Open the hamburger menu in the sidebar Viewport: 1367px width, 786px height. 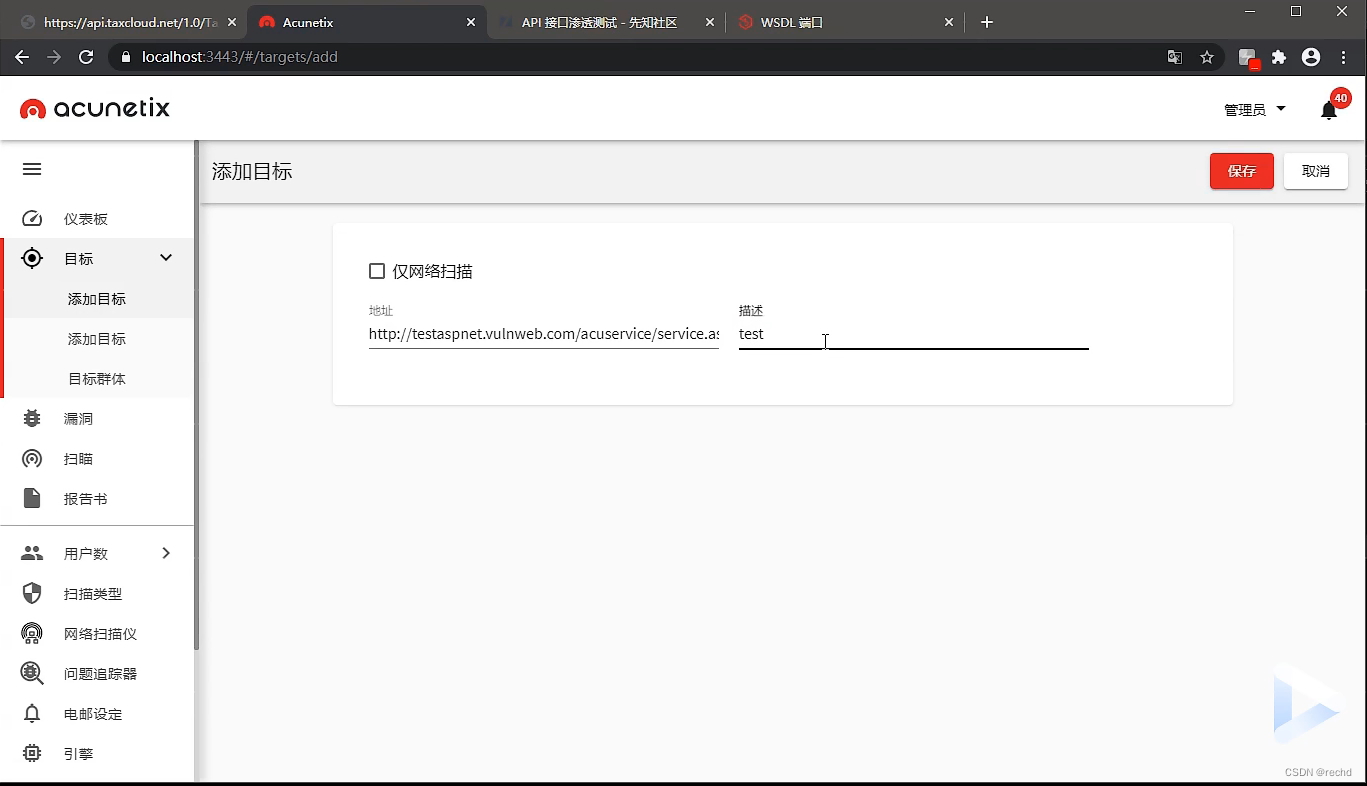click(32, 169)
